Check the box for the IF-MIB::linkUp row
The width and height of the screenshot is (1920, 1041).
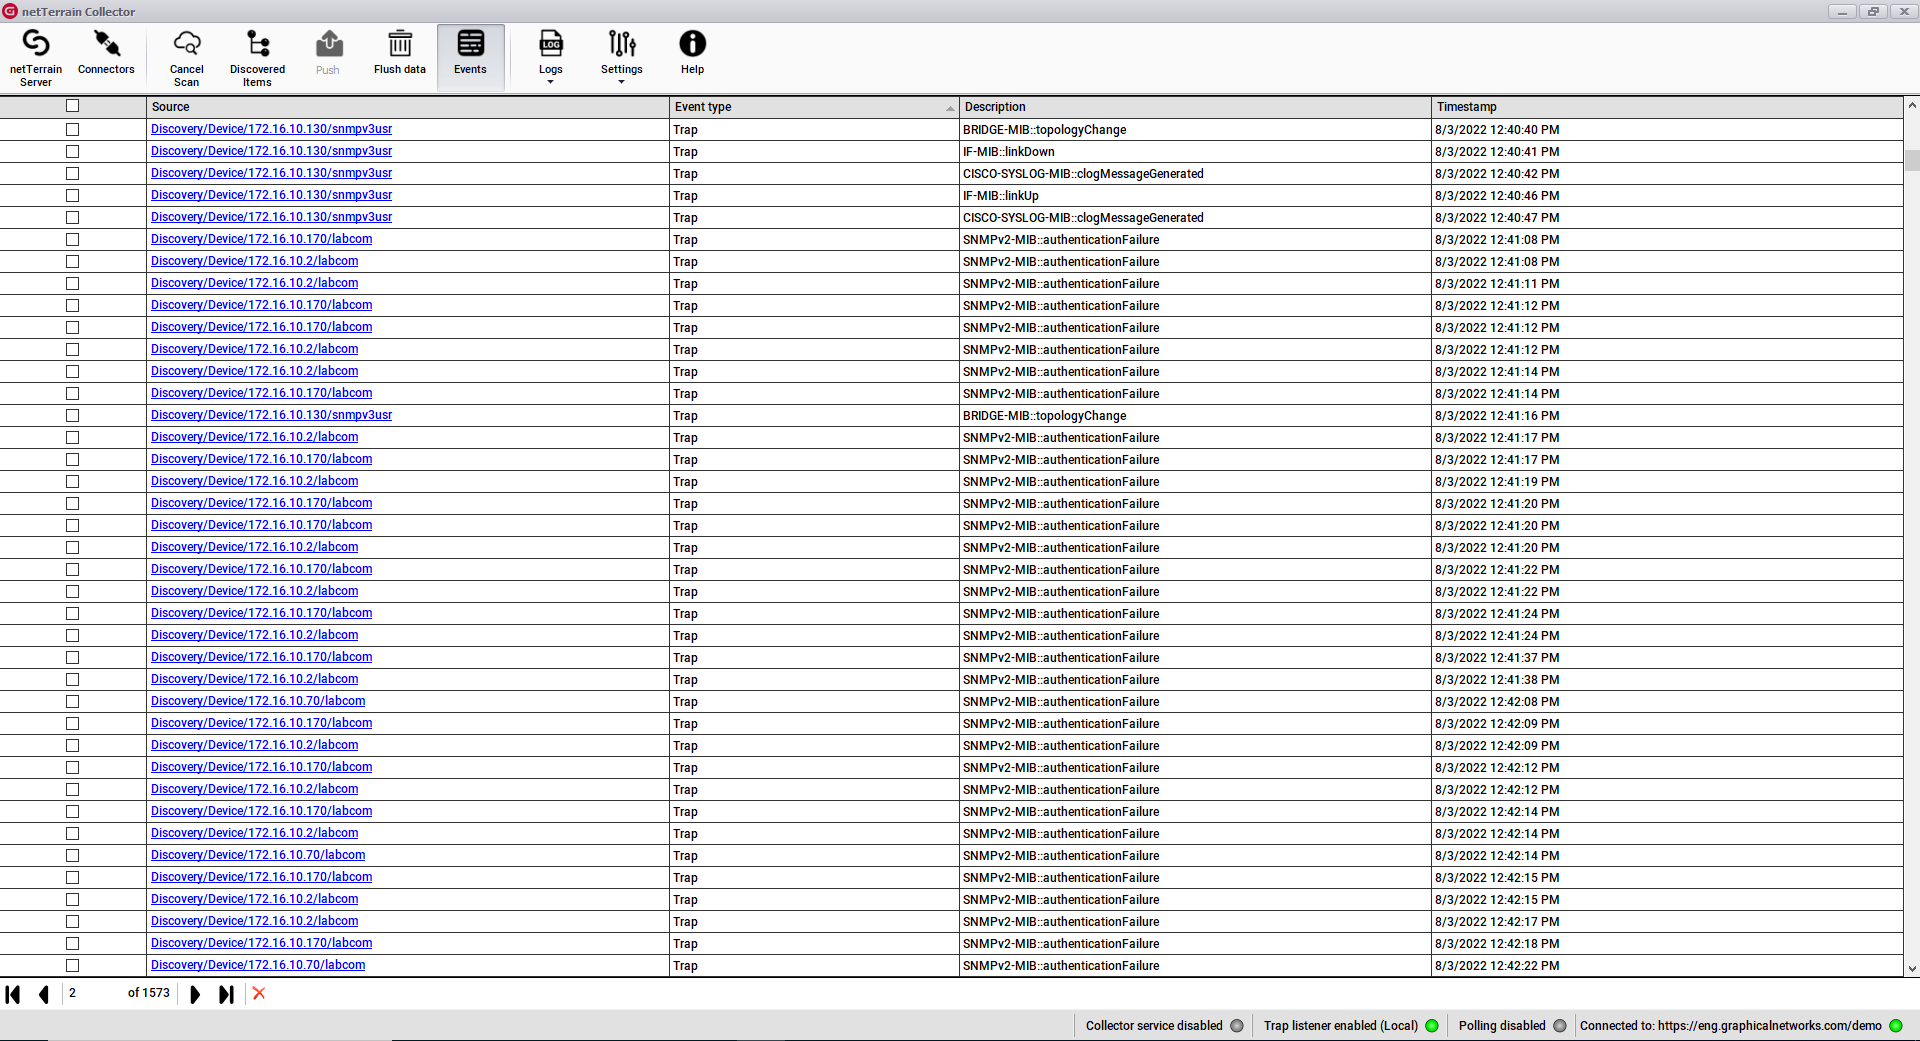tap(72, 196)
